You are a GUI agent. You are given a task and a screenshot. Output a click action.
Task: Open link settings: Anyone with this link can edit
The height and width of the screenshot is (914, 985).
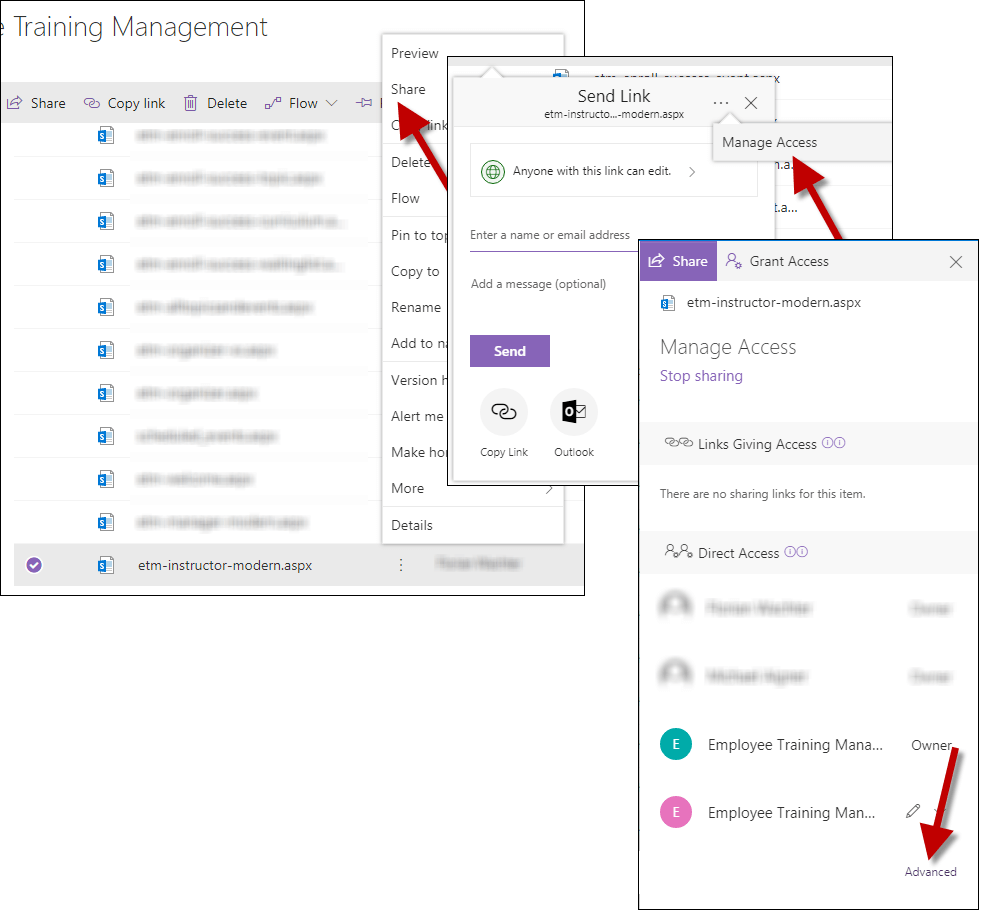613,171
